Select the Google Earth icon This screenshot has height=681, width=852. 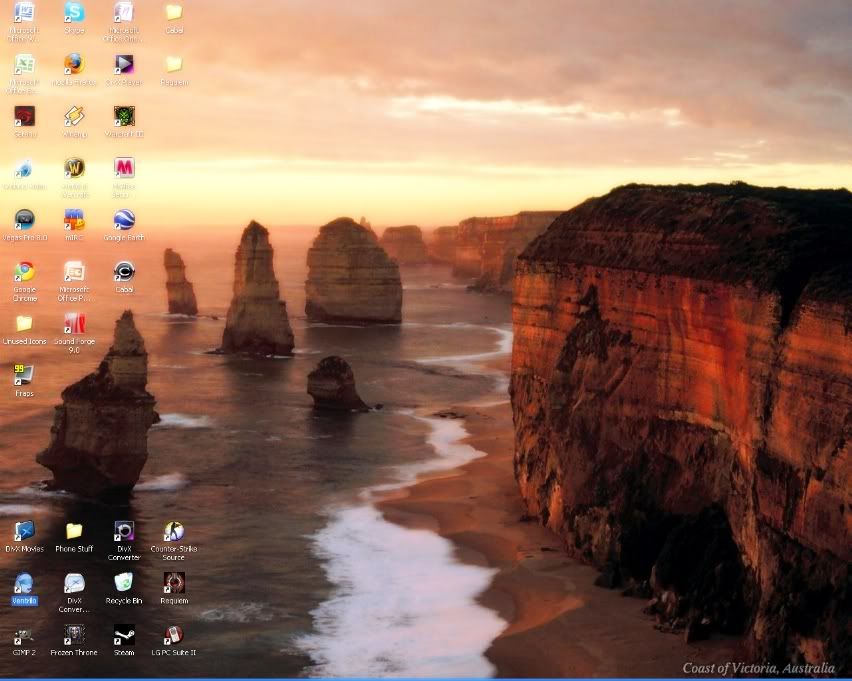(x=124, y=220)
